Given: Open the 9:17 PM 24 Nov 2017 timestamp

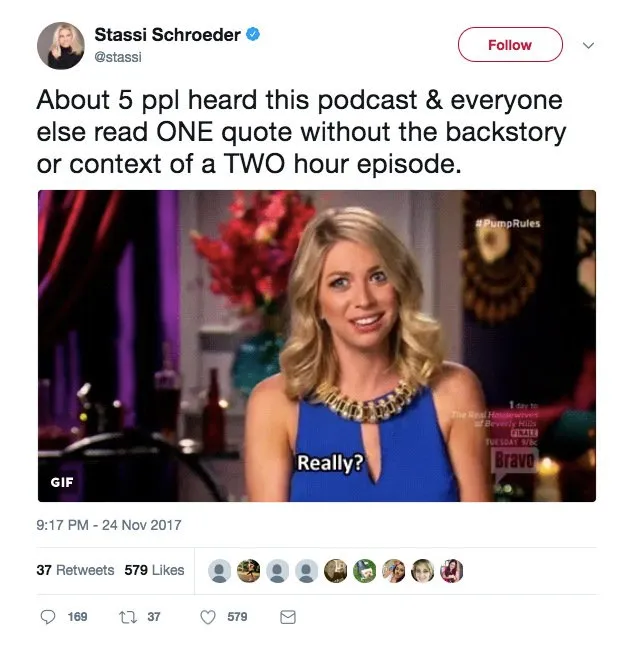Looking at the screenshot, I should tap(109, 525).
